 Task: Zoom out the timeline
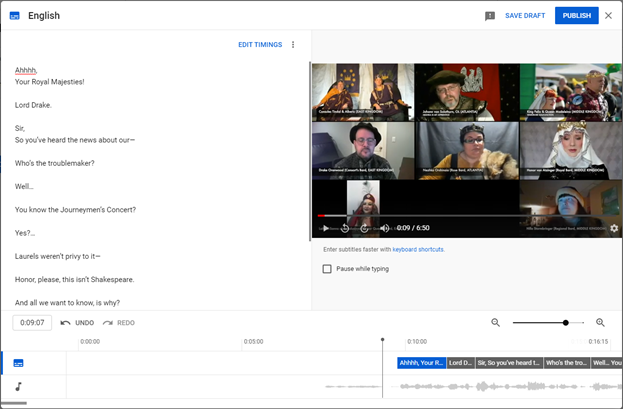tap(495, 323)
